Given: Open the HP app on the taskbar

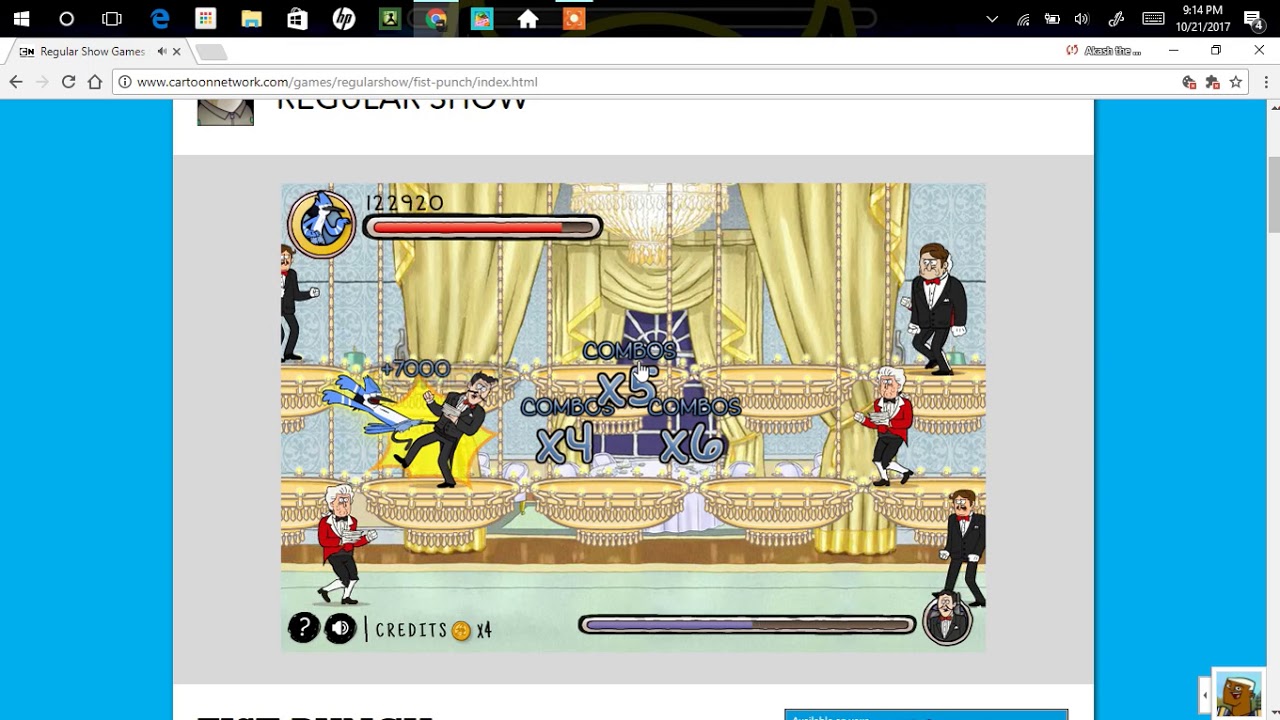Looking at the screenshot, I should [344, 18].
